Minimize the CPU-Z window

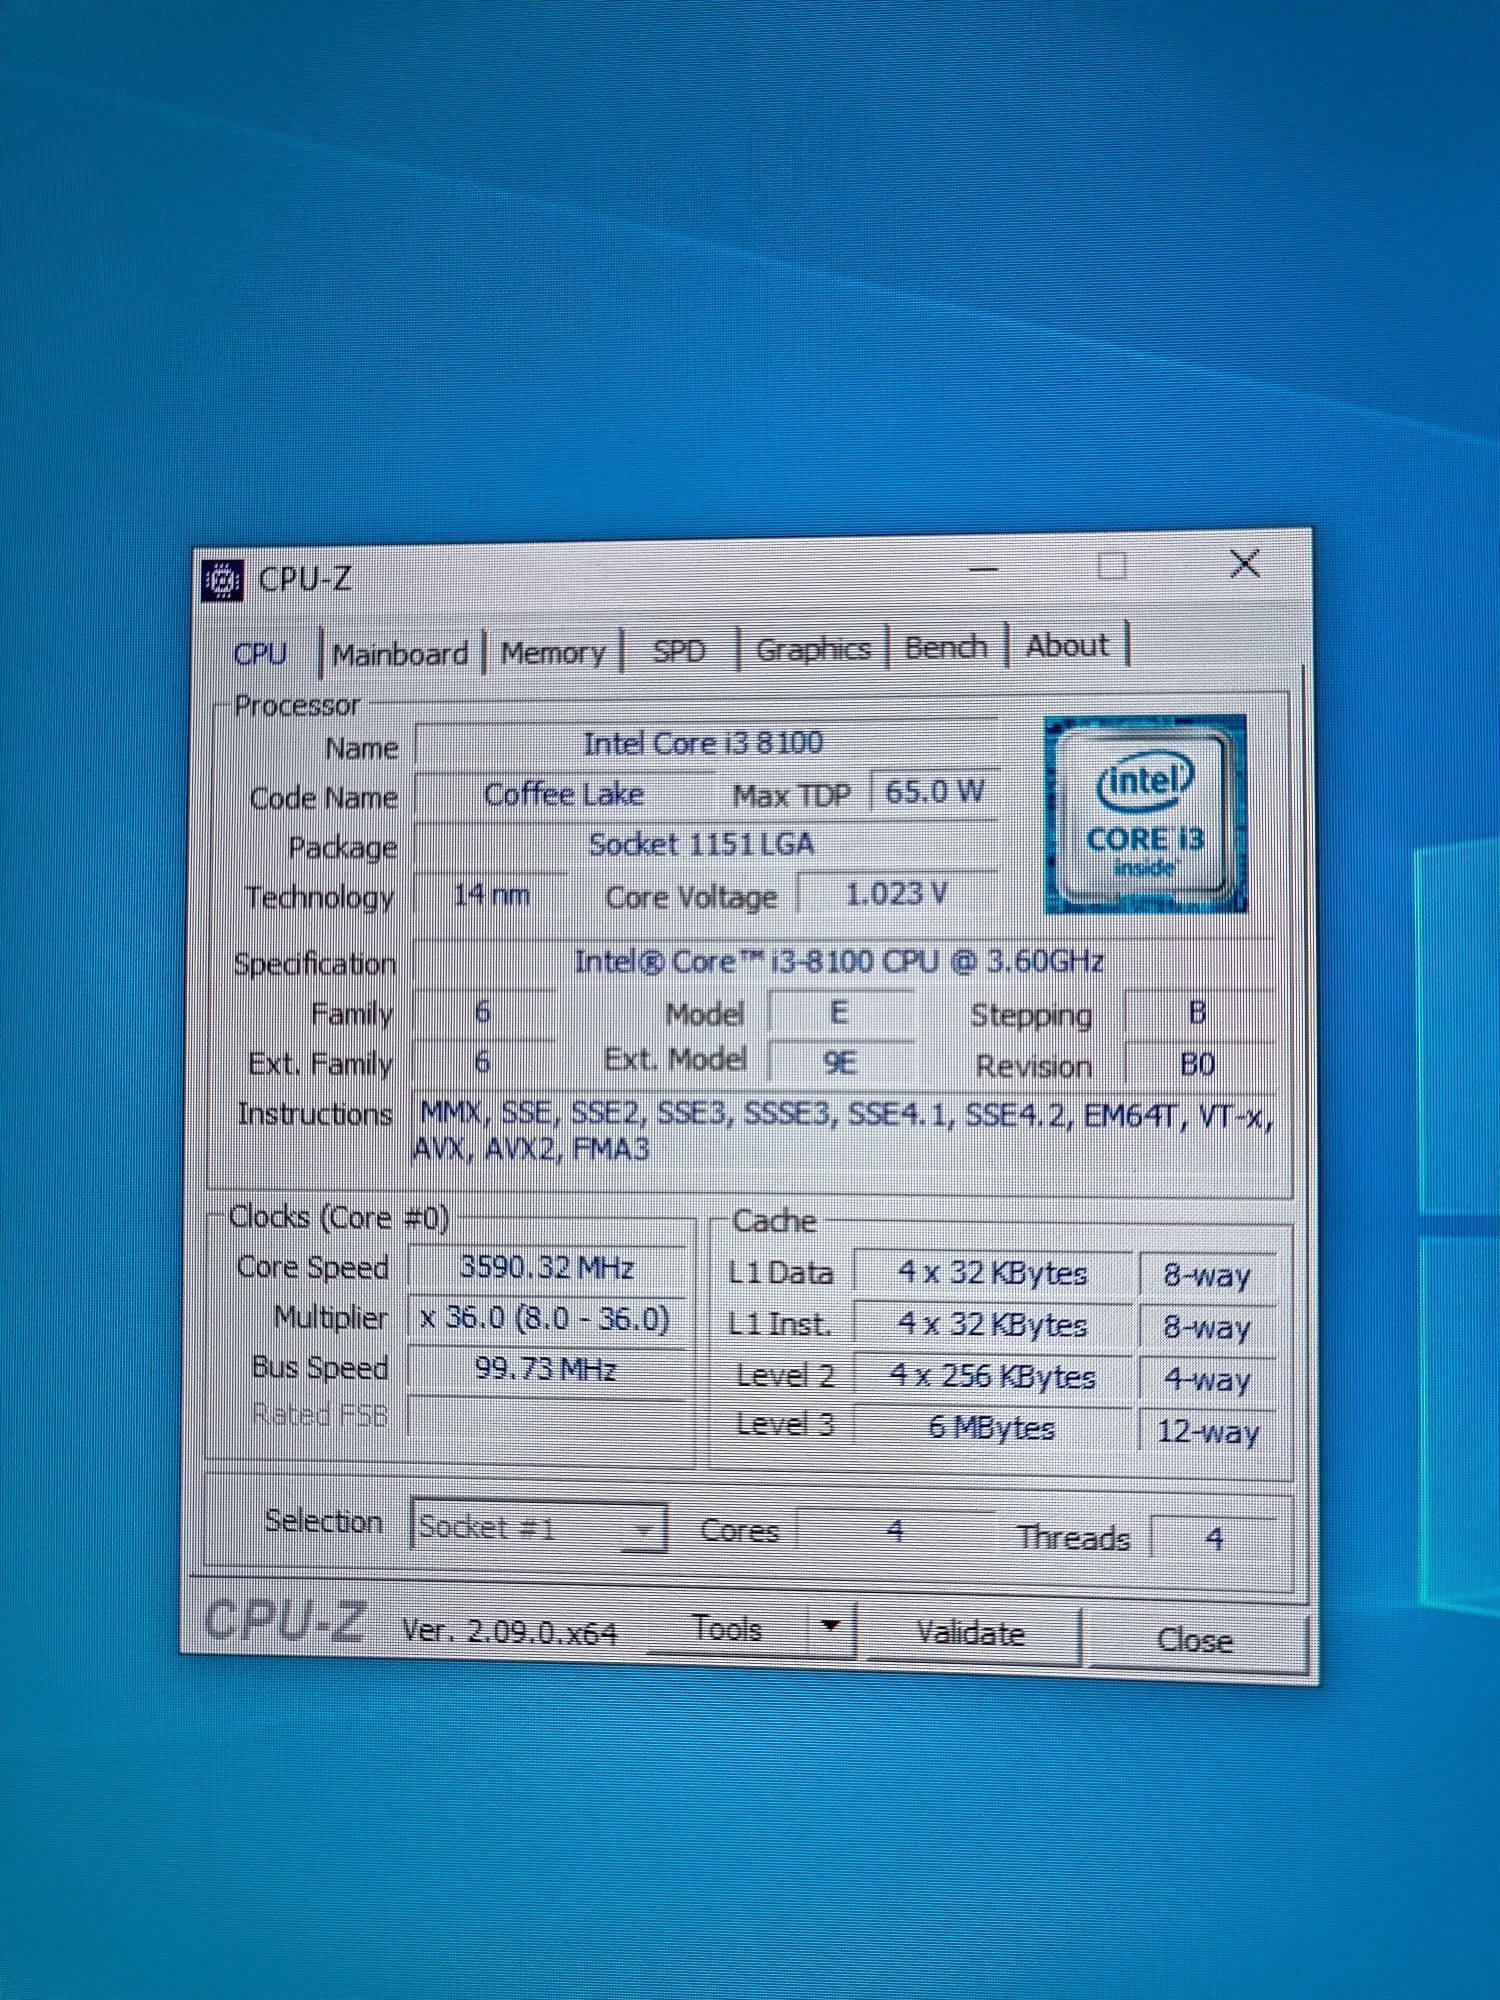tap(984, 569)
